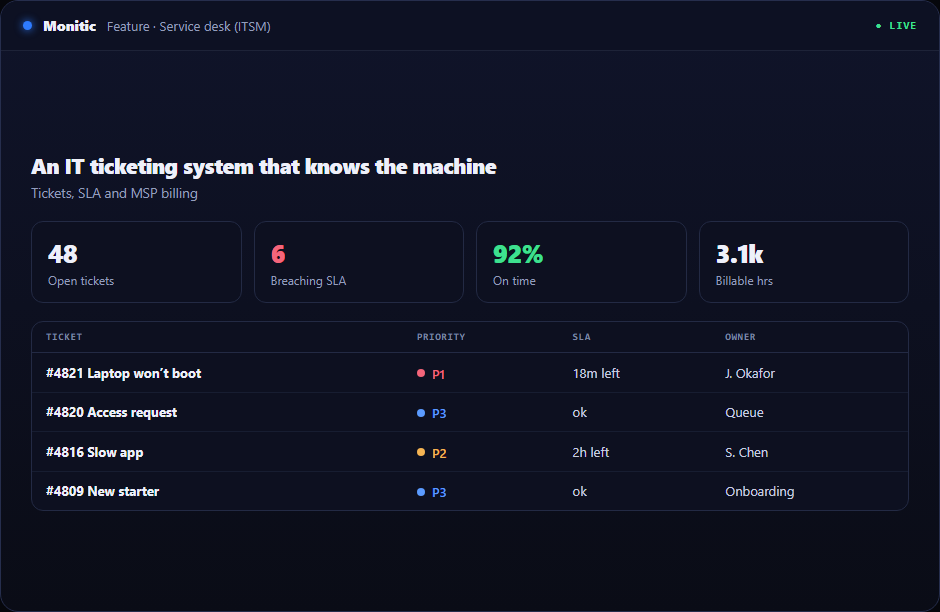Click the orange P2 priority dot
The width and height of the screenshot is (940, 612).
421,452
